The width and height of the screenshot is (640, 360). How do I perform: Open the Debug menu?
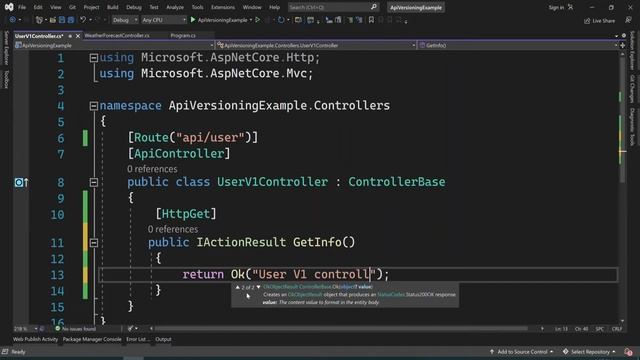(x=133, y=7)
